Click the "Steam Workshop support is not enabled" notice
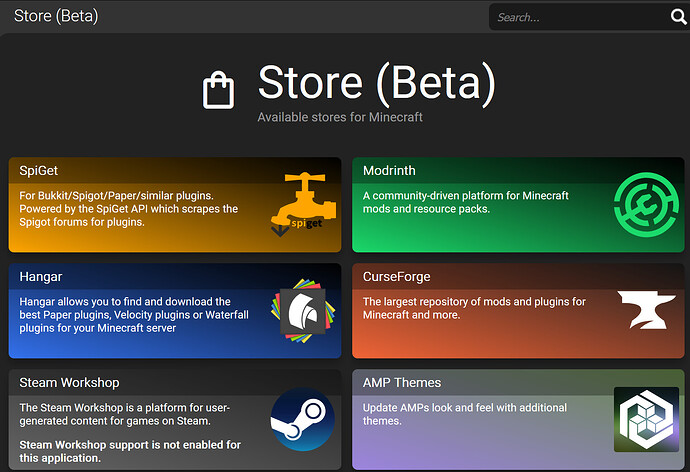 (x=130, y=451)
